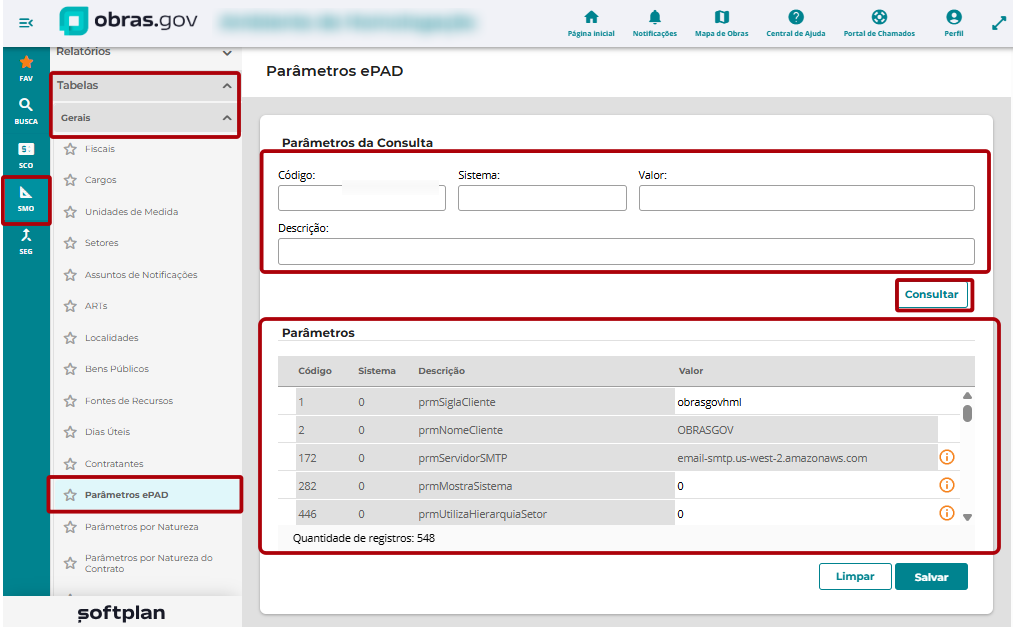The height and width of the screenshot is (627, 1013).
Task: Click the parameters table scrollbar thumb
Action: [x=967, y=413]
